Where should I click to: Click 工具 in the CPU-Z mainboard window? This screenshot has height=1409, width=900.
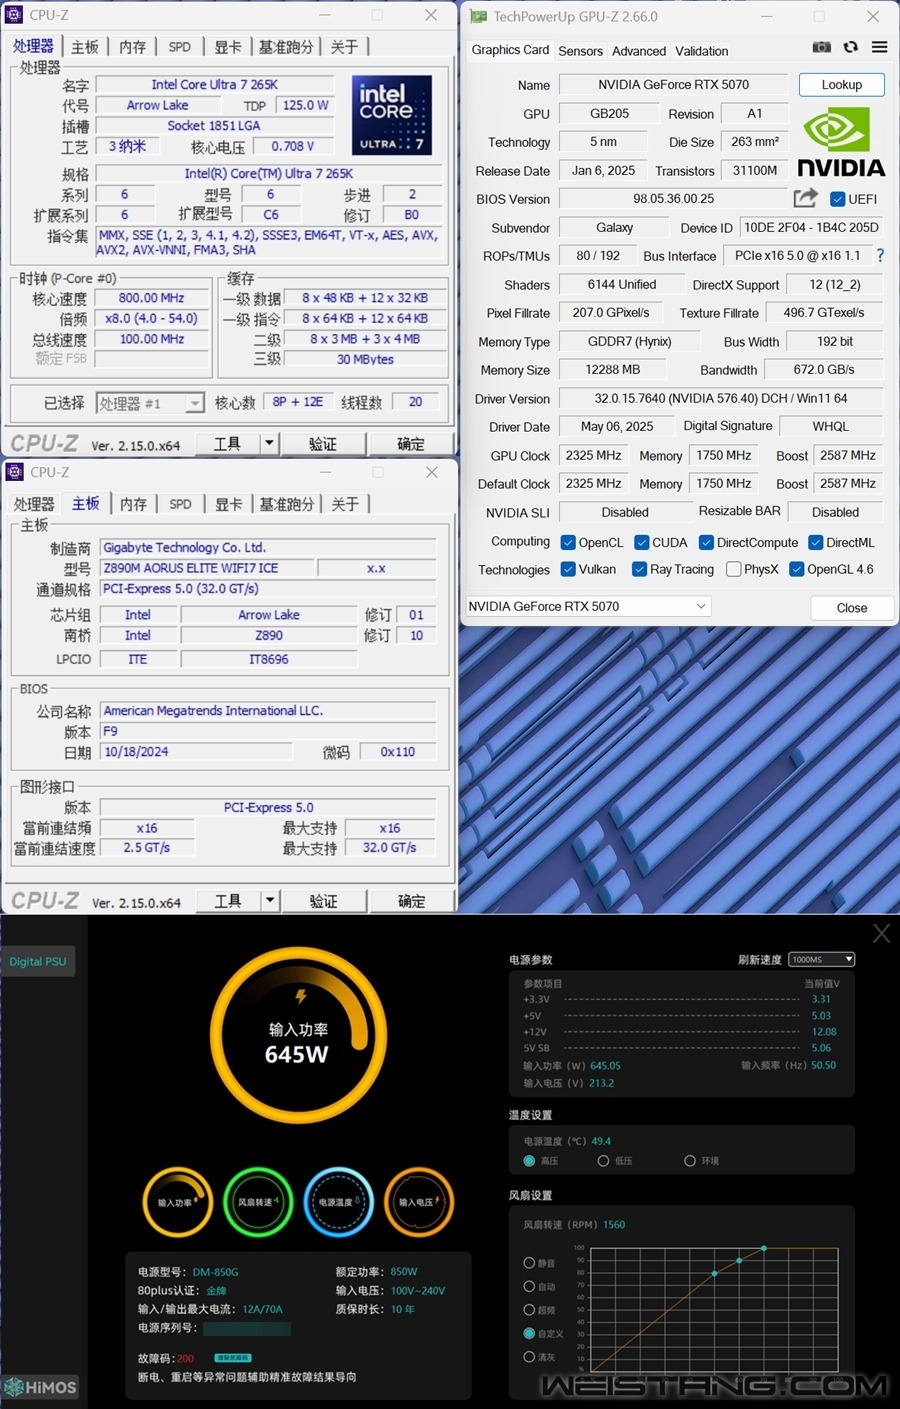tap(228, 900)
